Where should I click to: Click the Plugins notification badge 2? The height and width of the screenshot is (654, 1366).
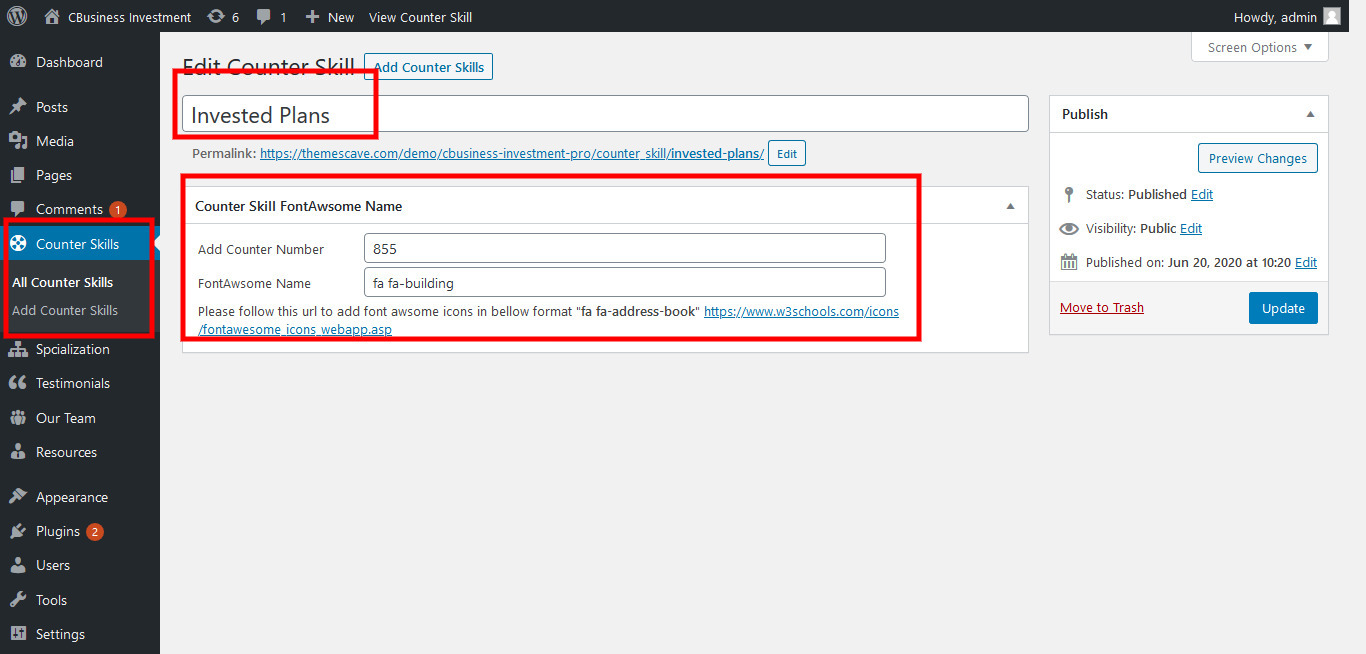tap(95, 532)
